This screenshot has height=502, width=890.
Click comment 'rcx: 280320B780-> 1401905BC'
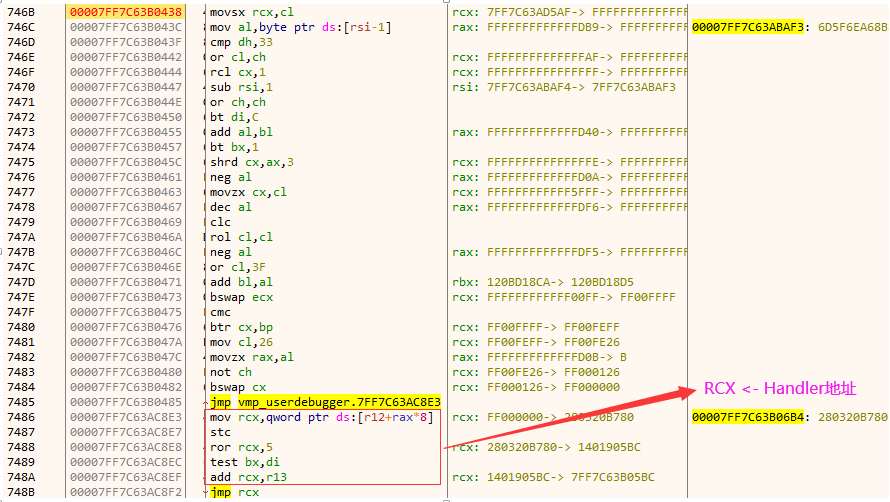[546, 447]
